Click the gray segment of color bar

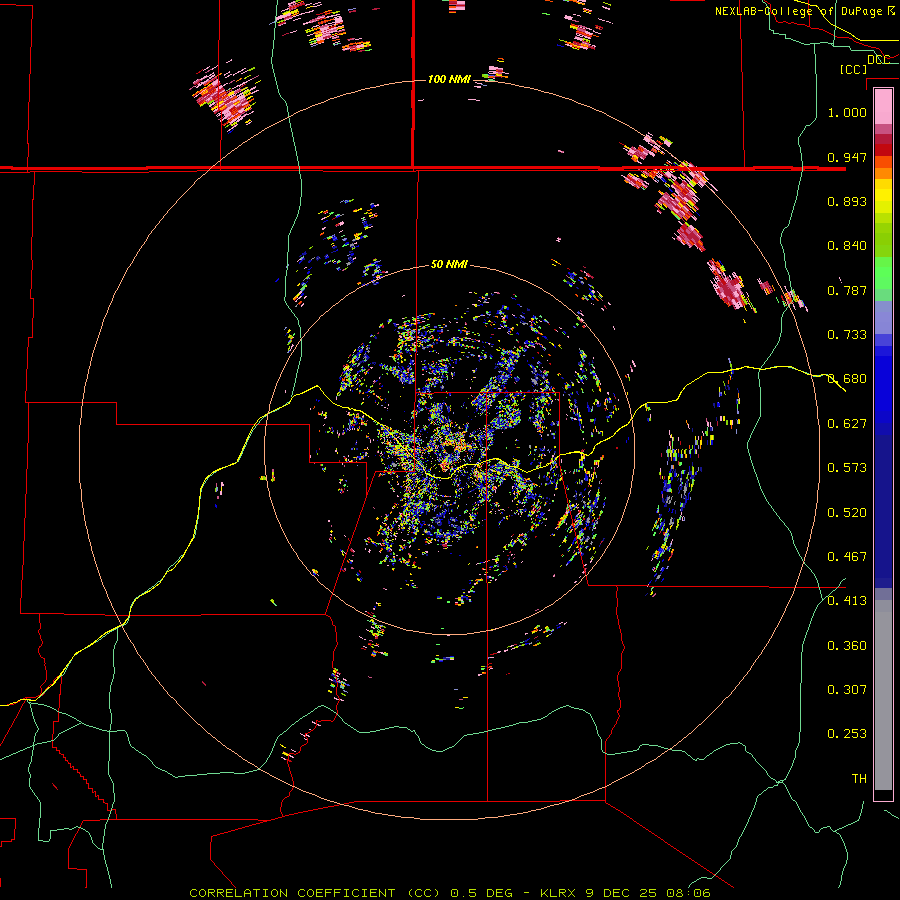pyautogui.click(x=883, y=695)
